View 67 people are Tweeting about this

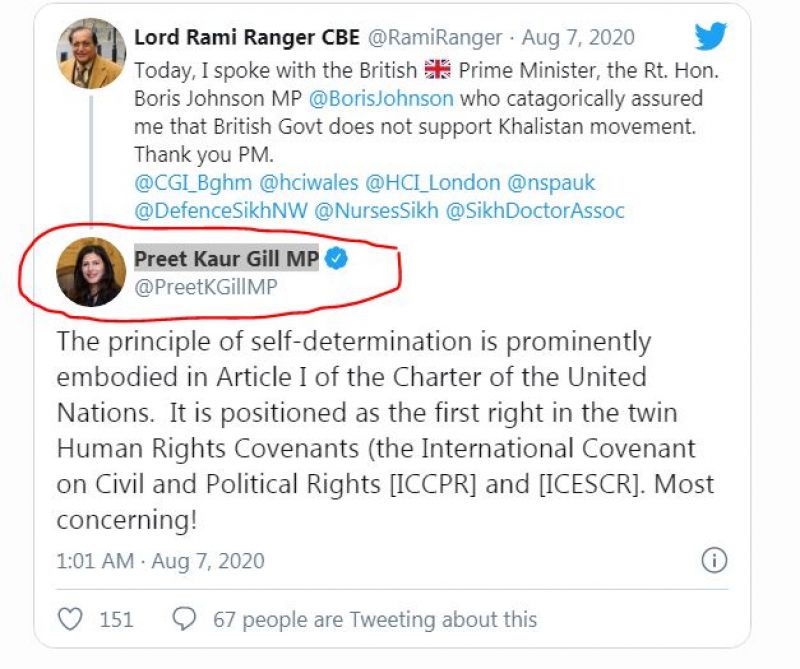[374, 620]
